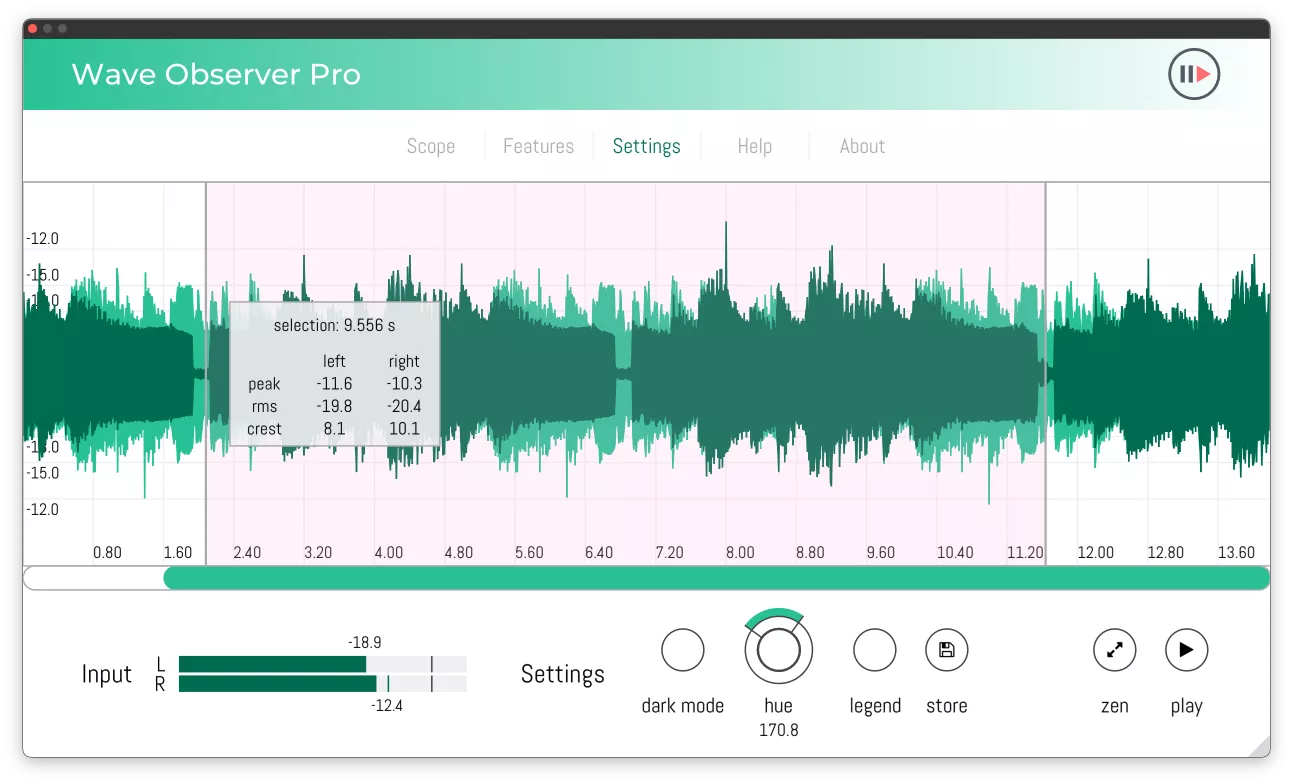Toggle the legend display
This screenshot has width=1293, height=784.
pyautogui.click(x=874, y=650)
